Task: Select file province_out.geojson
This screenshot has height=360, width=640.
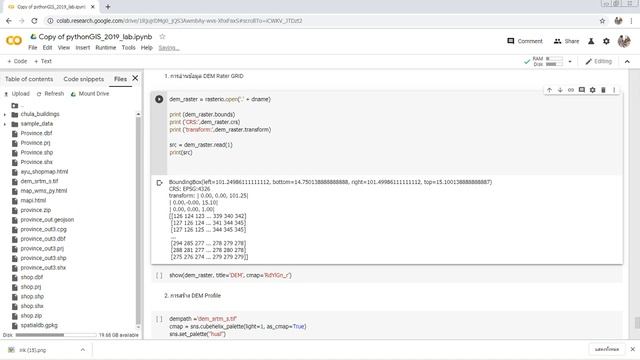Action: tap(47, 220)
